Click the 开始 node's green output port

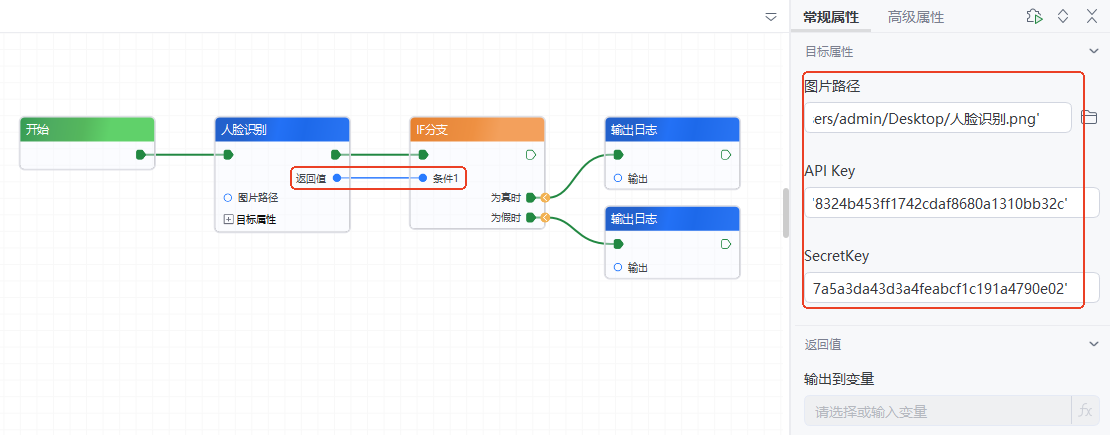pos(141,155)
